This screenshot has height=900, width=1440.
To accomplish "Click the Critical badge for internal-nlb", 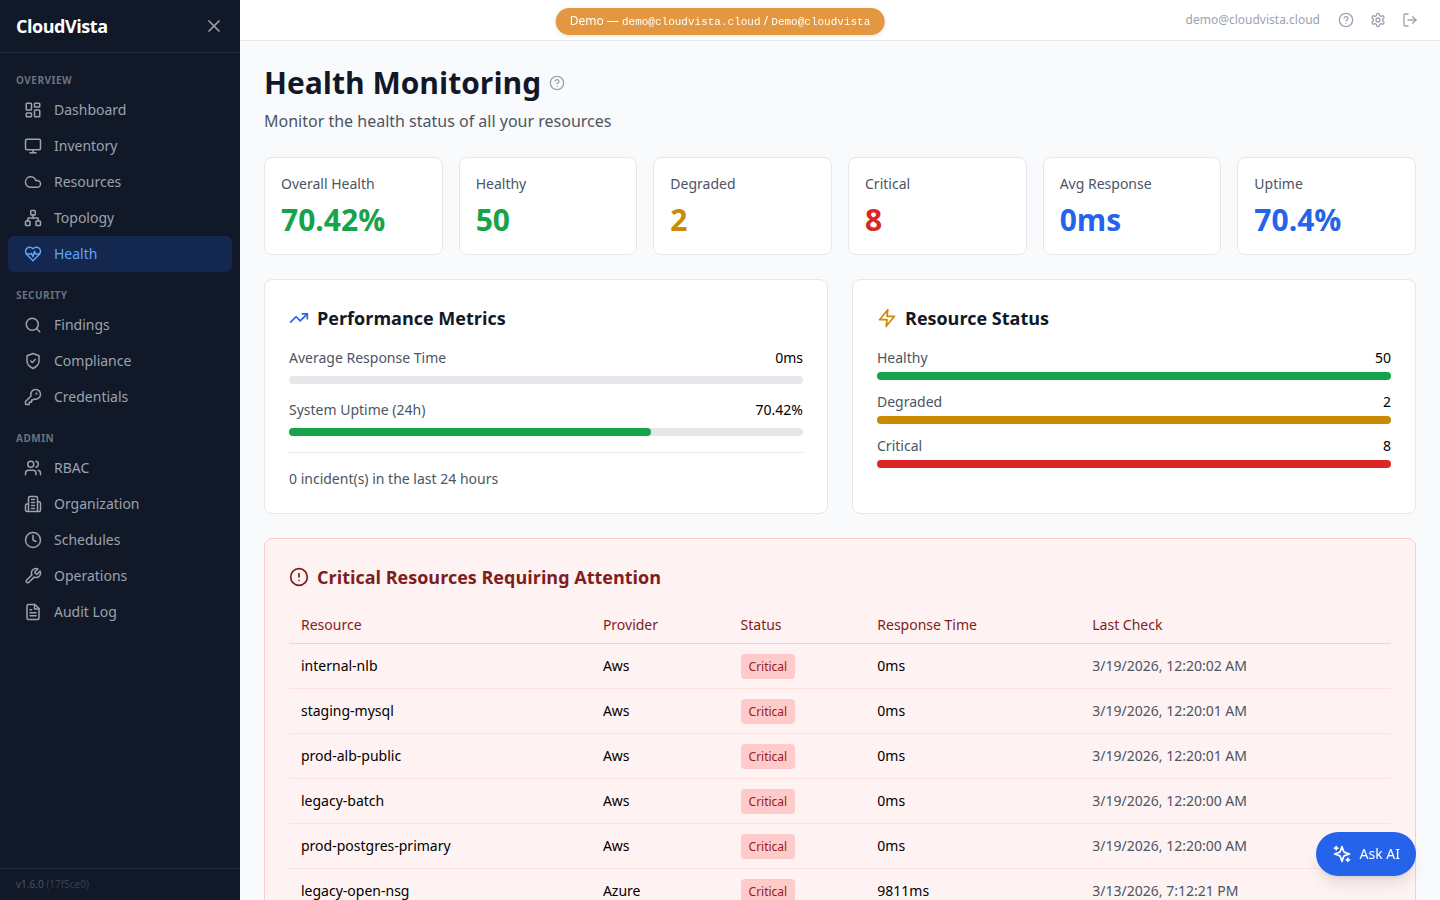I will coord(767,666).
